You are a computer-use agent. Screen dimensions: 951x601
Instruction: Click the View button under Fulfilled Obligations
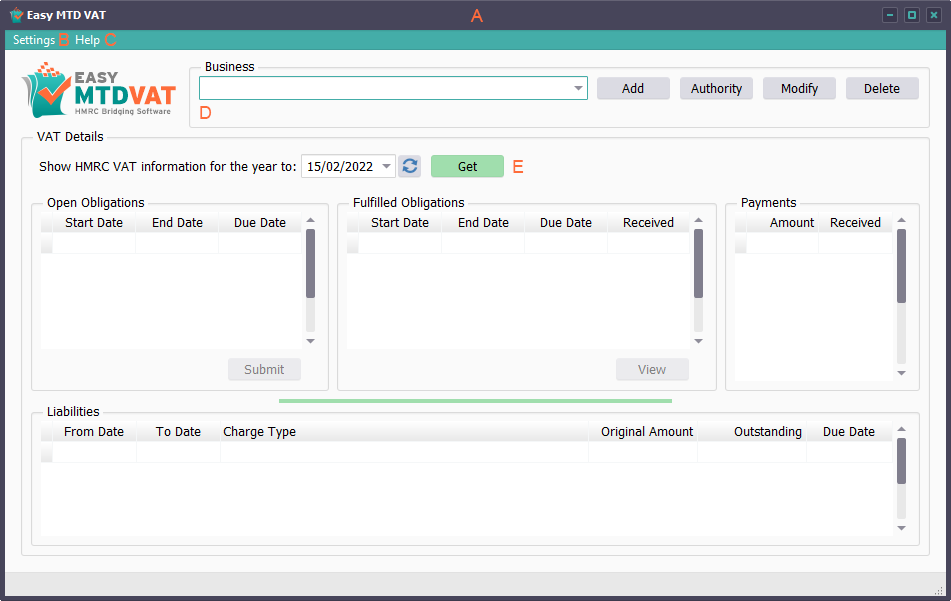tap(652, 369)
